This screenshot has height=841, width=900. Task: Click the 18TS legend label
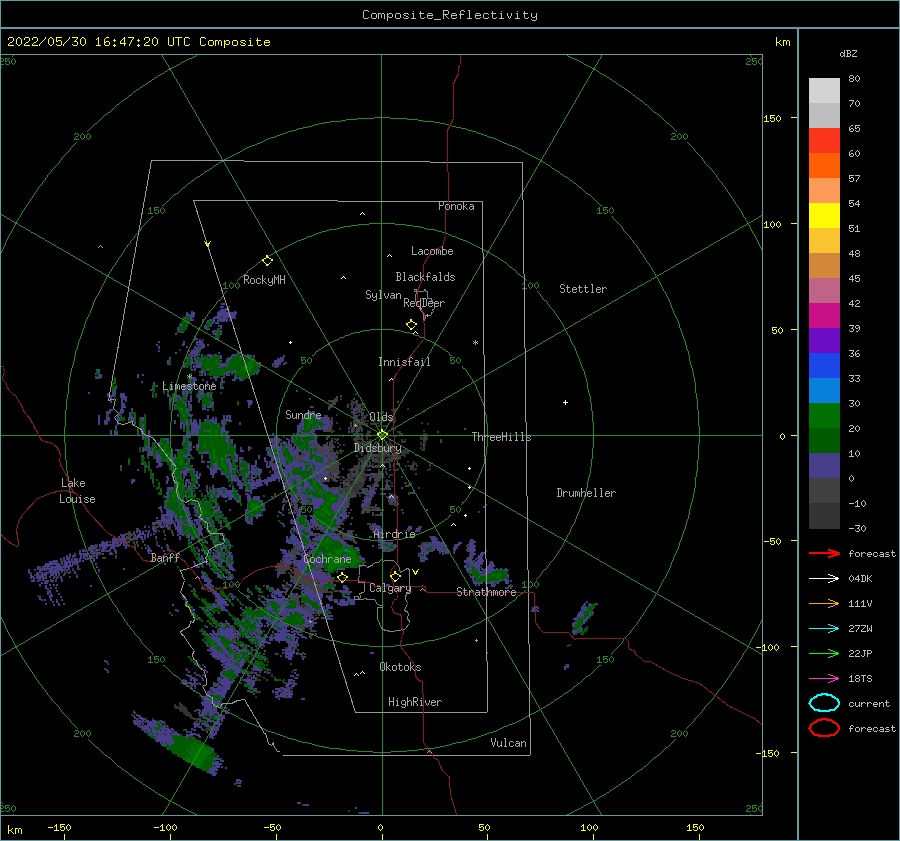pos(860,679)
